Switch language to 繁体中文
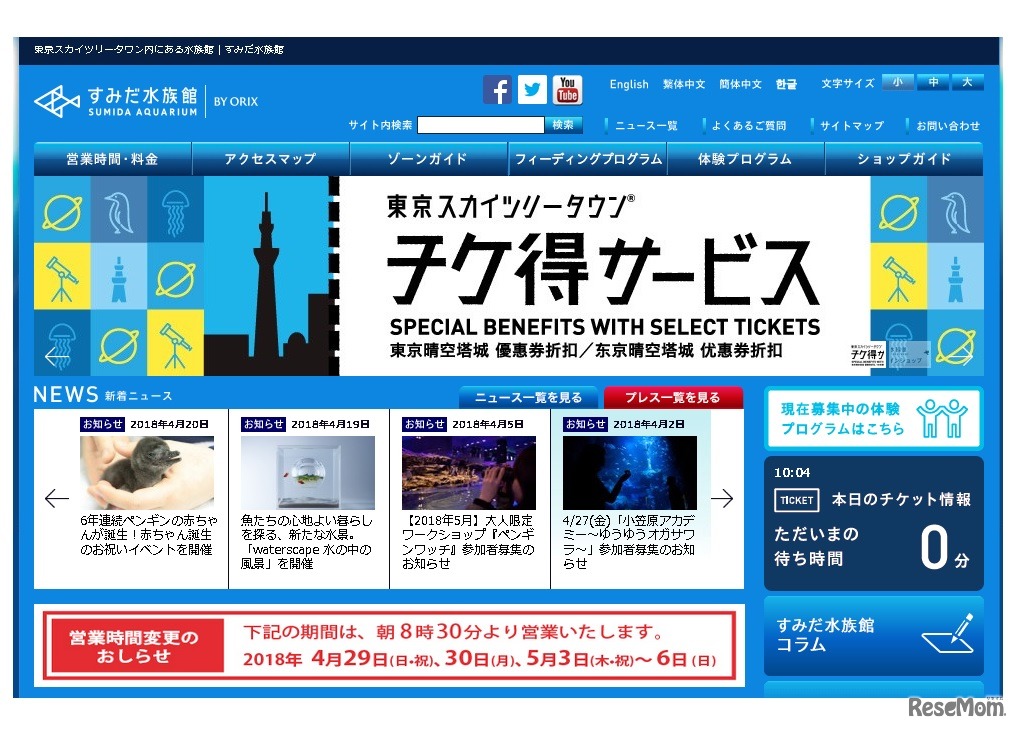The image size is (1019, 730). pos(684,84)
